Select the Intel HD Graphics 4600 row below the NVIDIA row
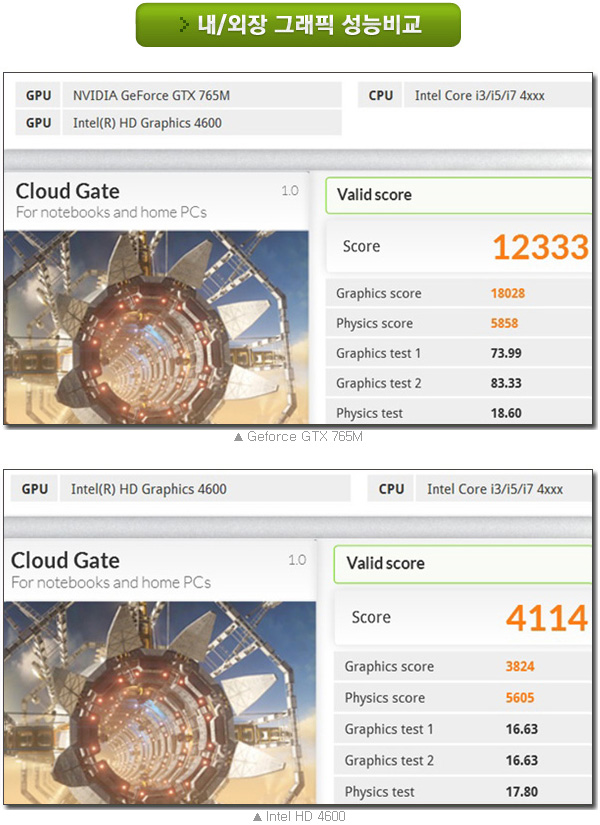Image resolution: width=600 pixels, height=825 pixels. coord(179,123)
